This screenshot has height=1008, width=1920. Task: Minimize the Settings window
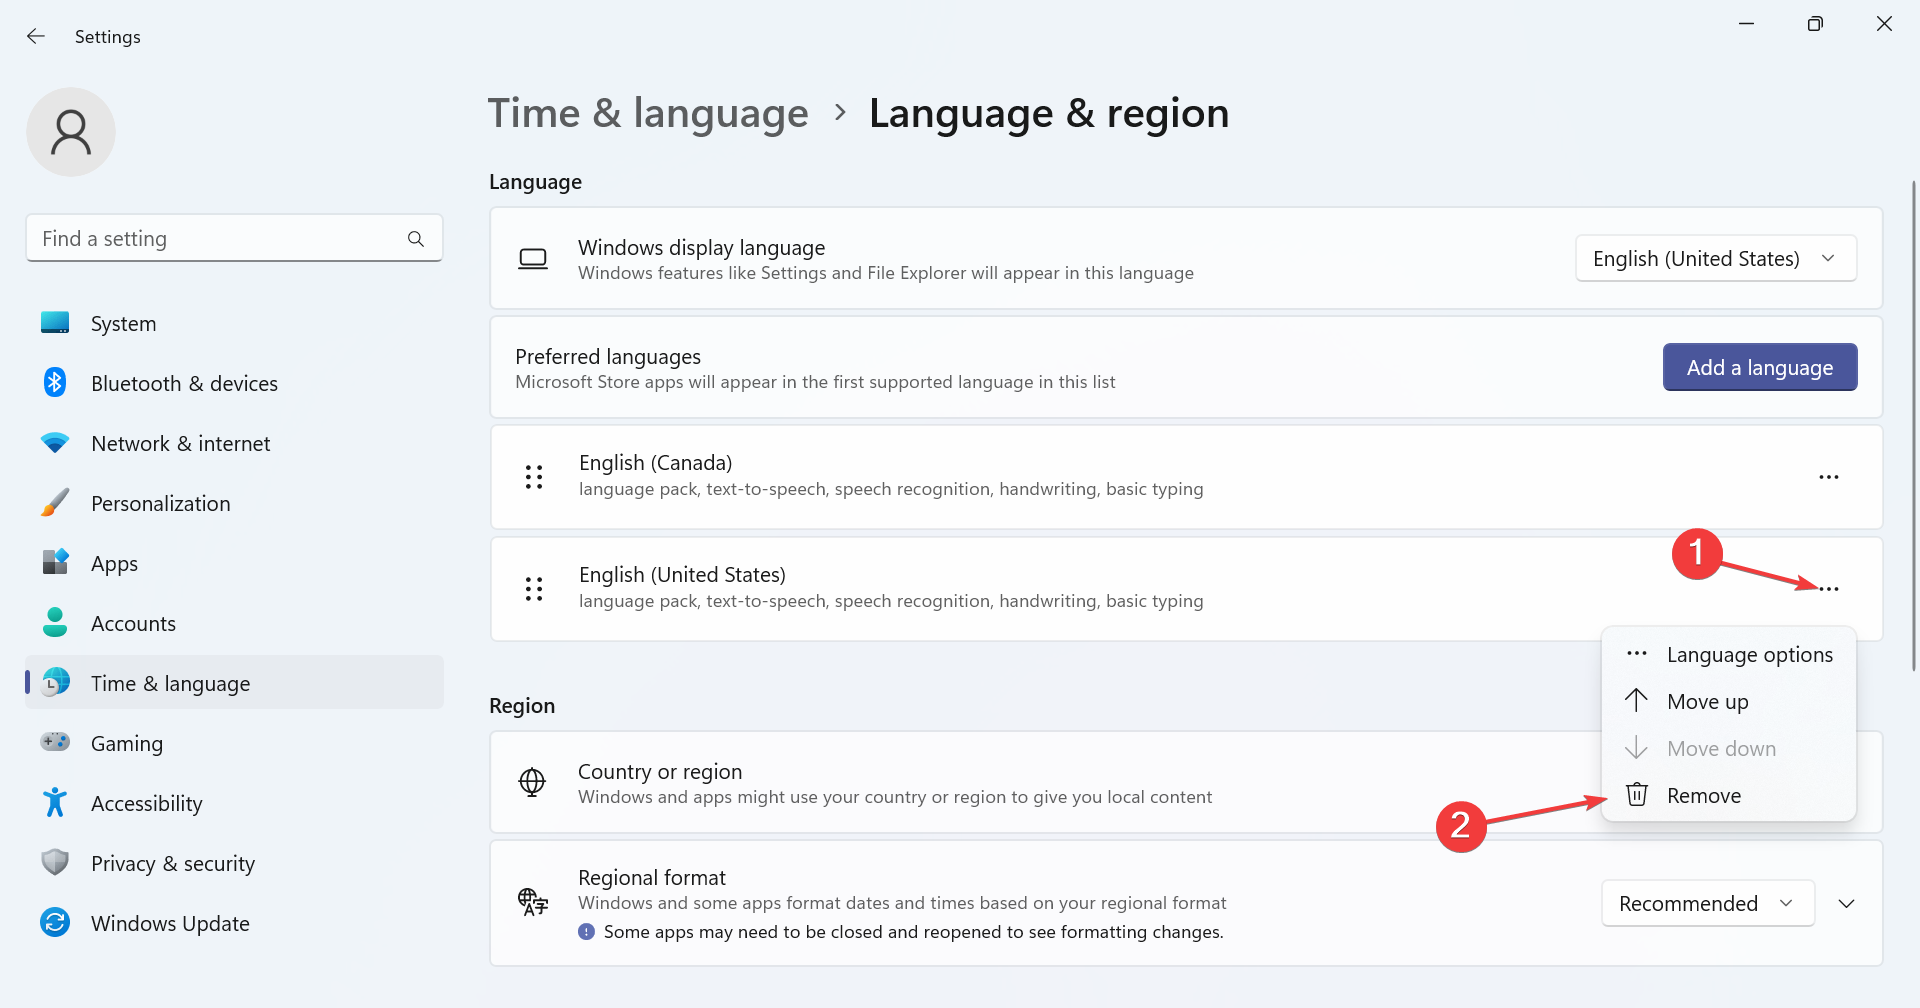pos(1747,24)
